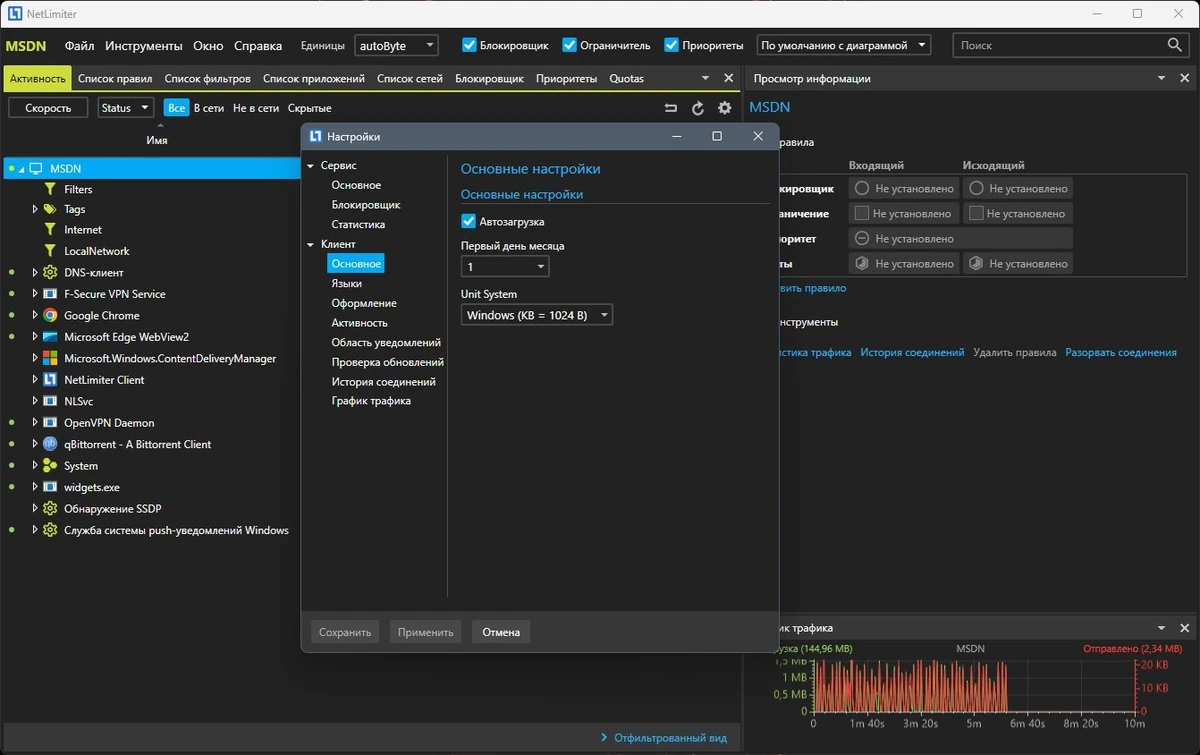Click the Обнаружение SSDP gear icon
This screenshot has height=755, width=1200.
50,509
